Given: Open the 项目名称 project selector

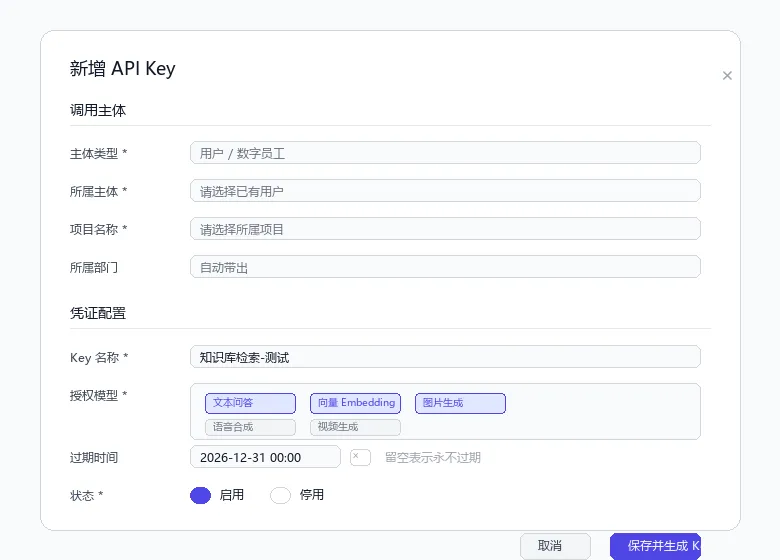Looking at the screenshot, I should (445, 229).
